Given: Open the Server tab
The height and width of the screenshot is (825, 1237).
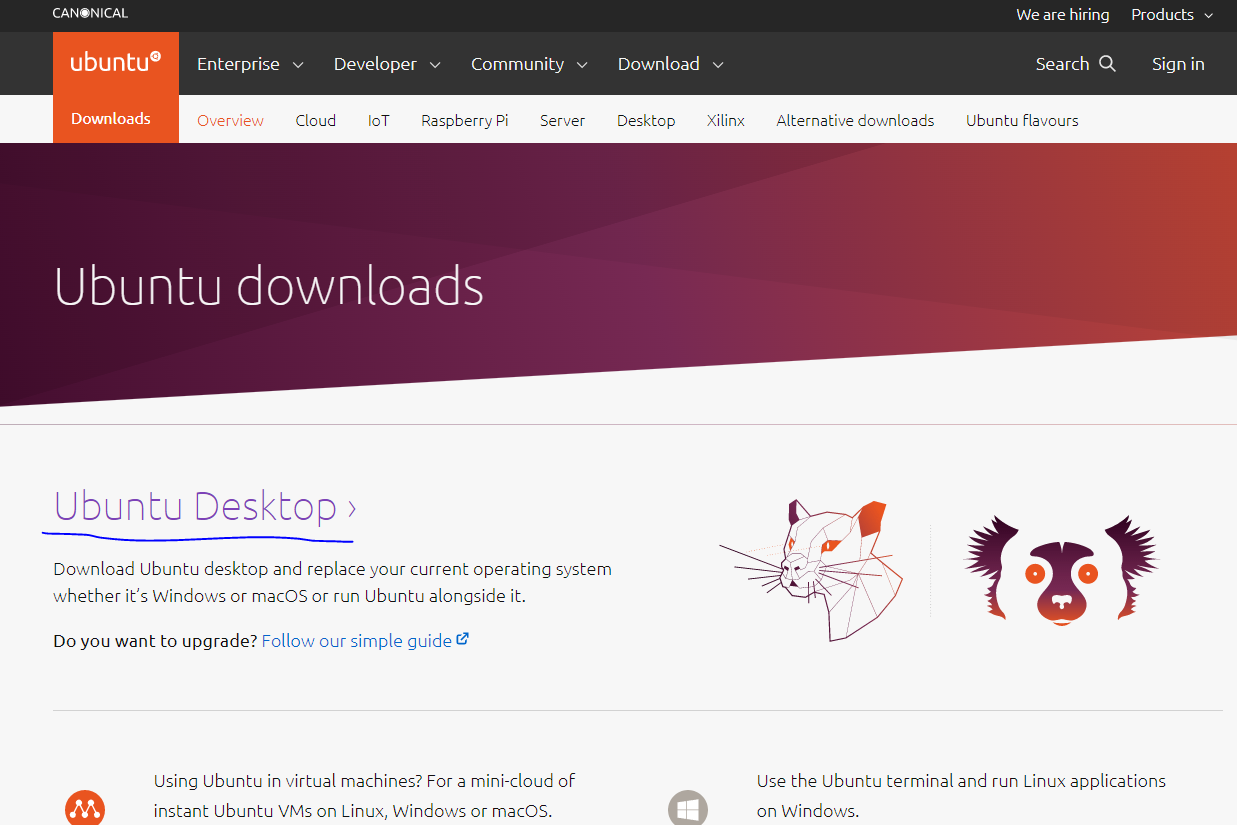Looking at the screenshot, I should point(563,120).
